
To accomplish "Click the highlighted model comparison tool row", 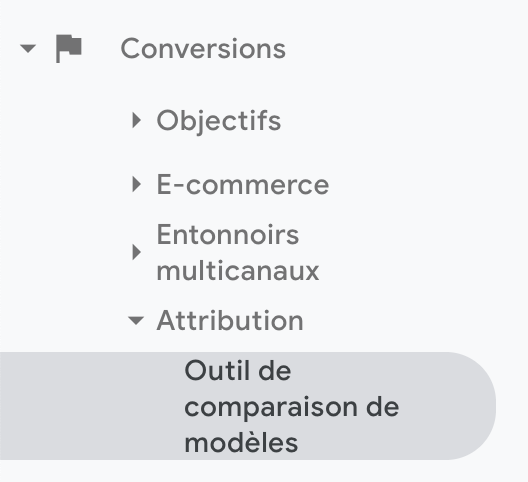I will 248,406.
